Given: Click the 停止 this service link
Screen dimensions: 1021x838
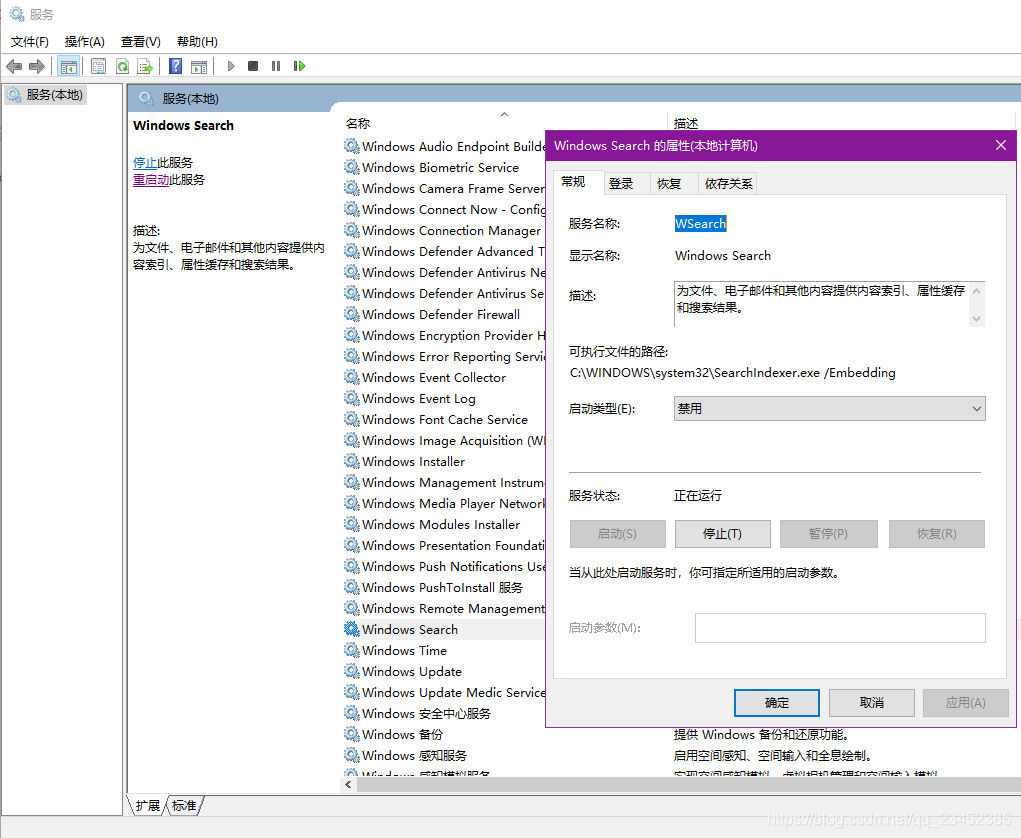Looking at the screenshot, I should point(145,163).
